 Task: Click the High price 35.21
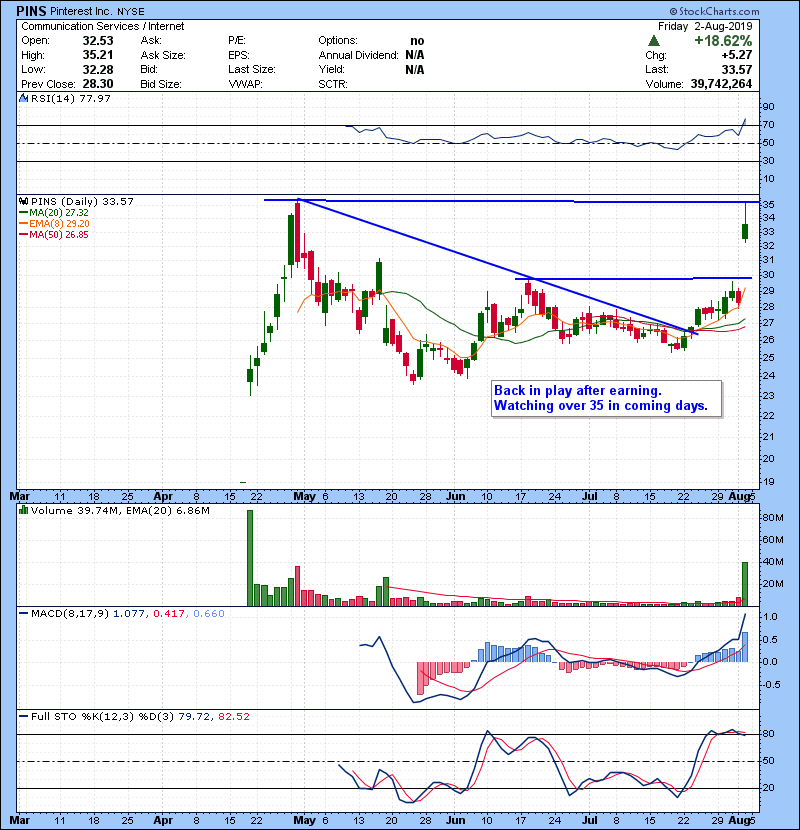tap(98, 55)
